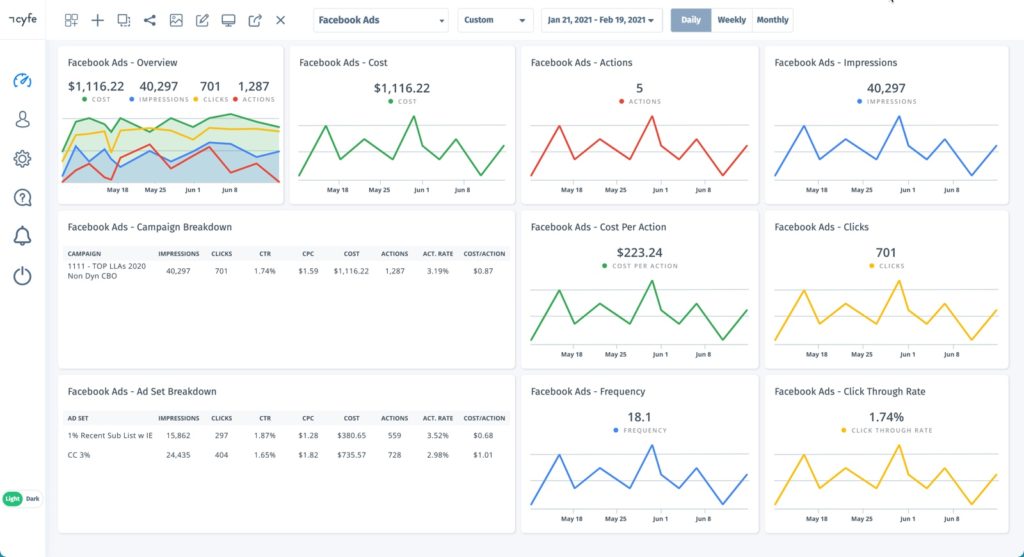Click the yellow CLICKS legend in Overview
The image size is (1024, 557).
(x=211, y=99)
